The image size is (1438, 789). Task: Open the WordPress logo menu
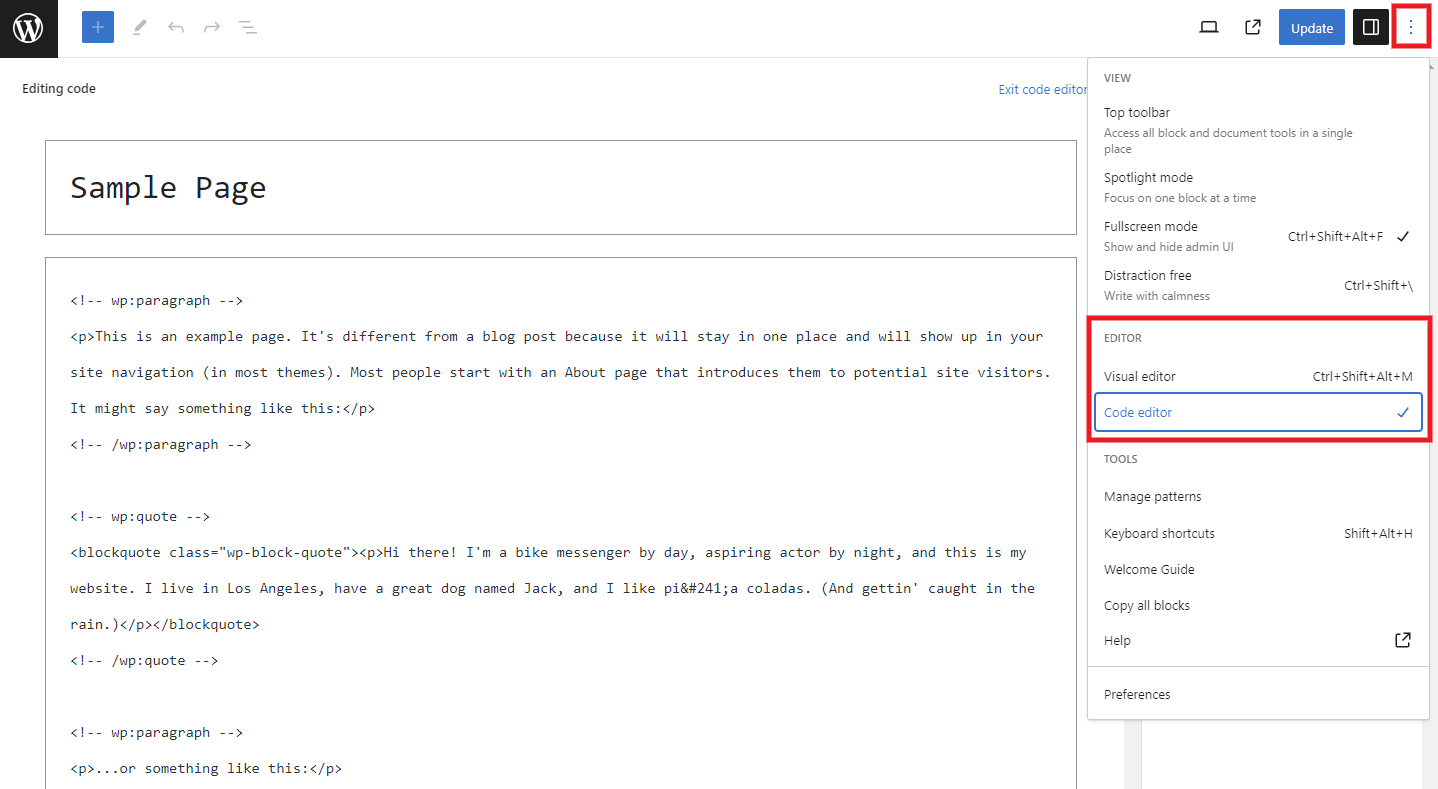[x=27, y=27]
